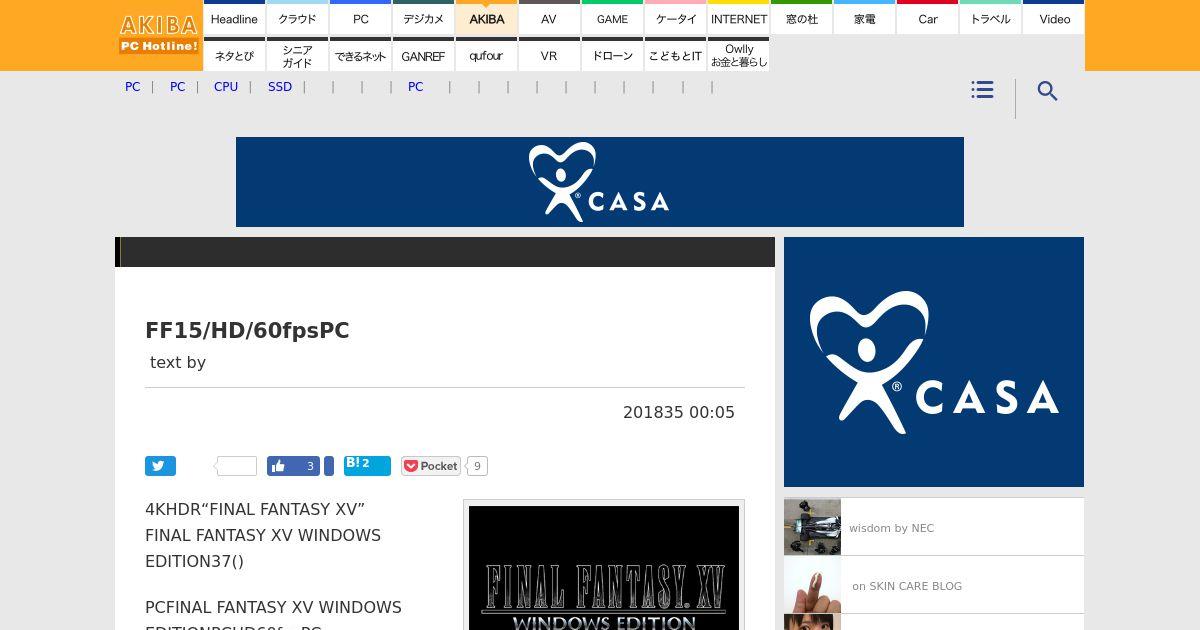Open the Owlly お金と暮らし tab
This screenshot has width=1200, height=630.
pyautogui.click(x=738, y=55)
